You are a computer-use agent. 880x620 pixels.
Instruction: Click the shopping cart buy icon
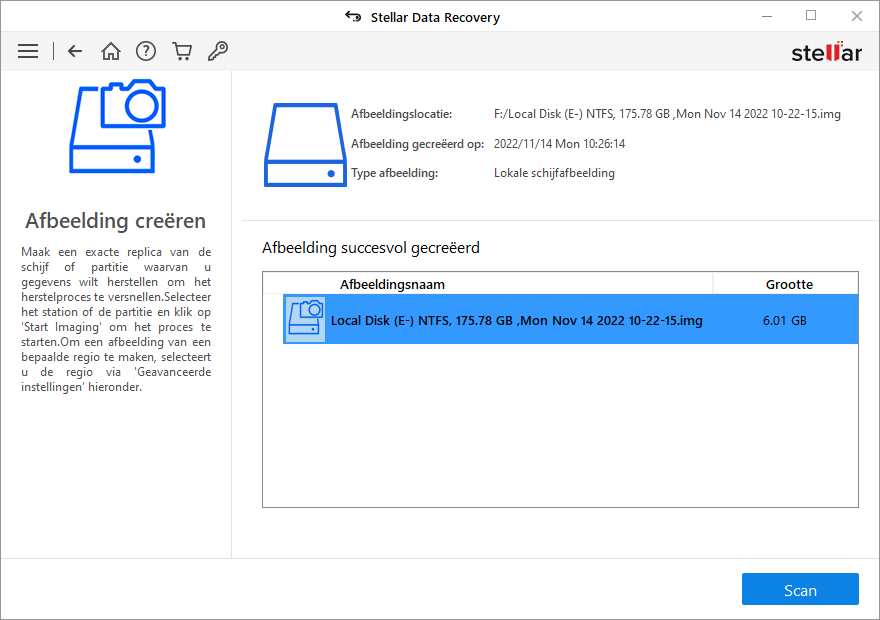(181, 51)
